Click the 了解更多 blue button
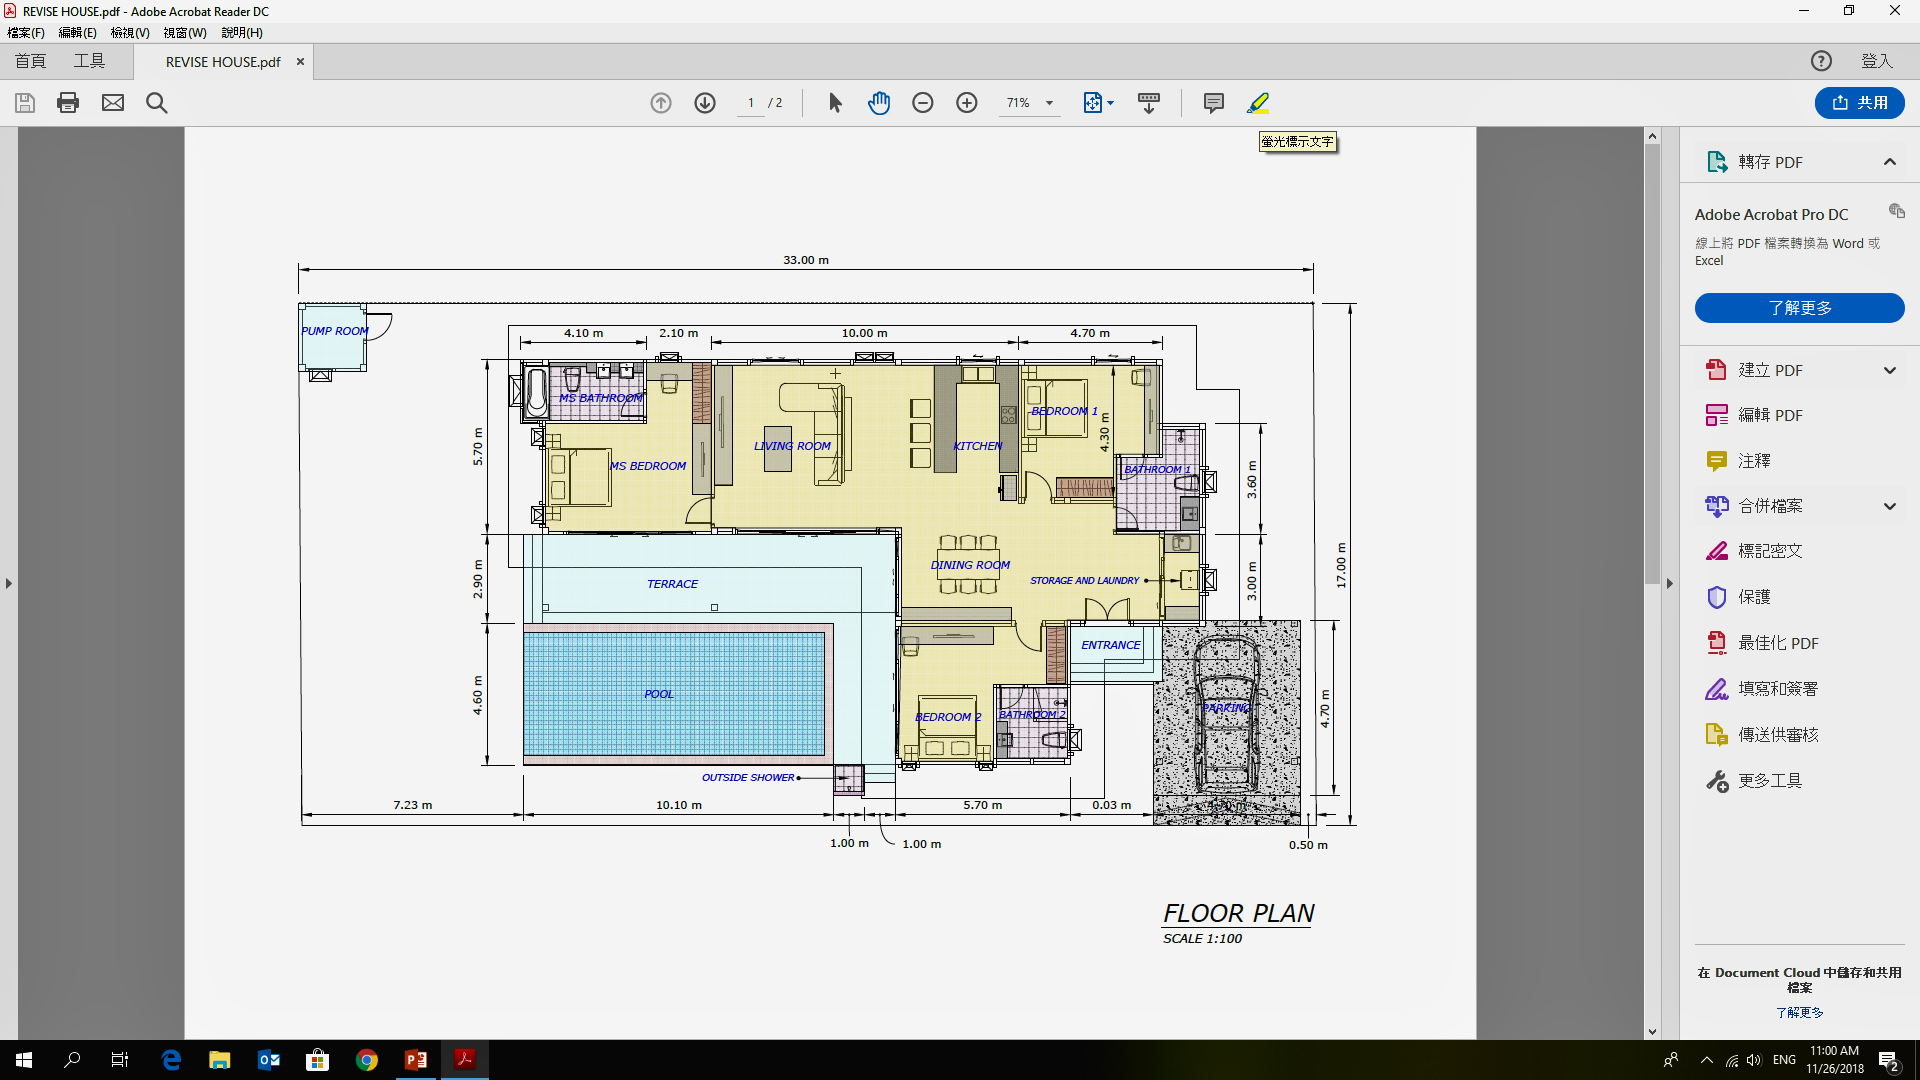The height and width of the screenshot is (1080, 1920). pos(1799,308)
